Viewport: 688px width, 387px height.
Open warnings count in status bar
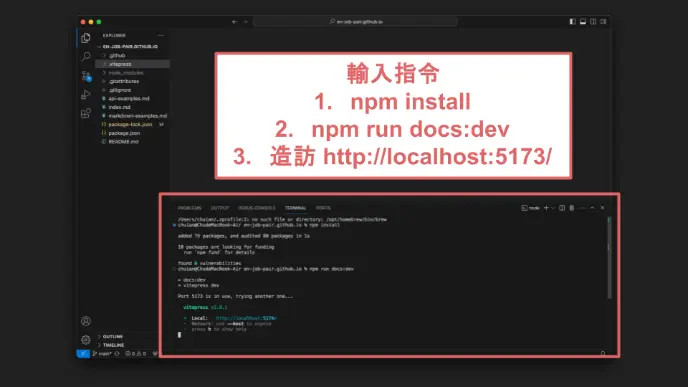click(x=141, y=354)
